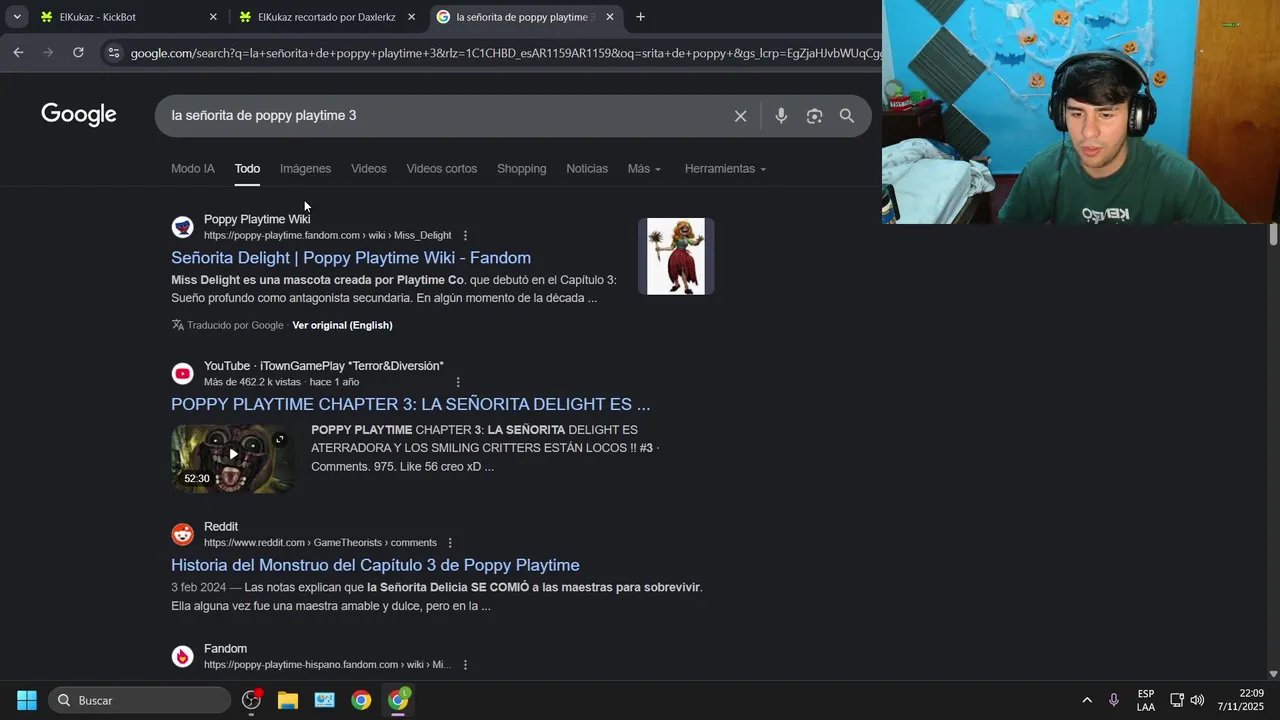This screenshot has height=720, width=1280.
Task: Open more options for the GameTheorists Reddit result
Action: click(449, 543)
